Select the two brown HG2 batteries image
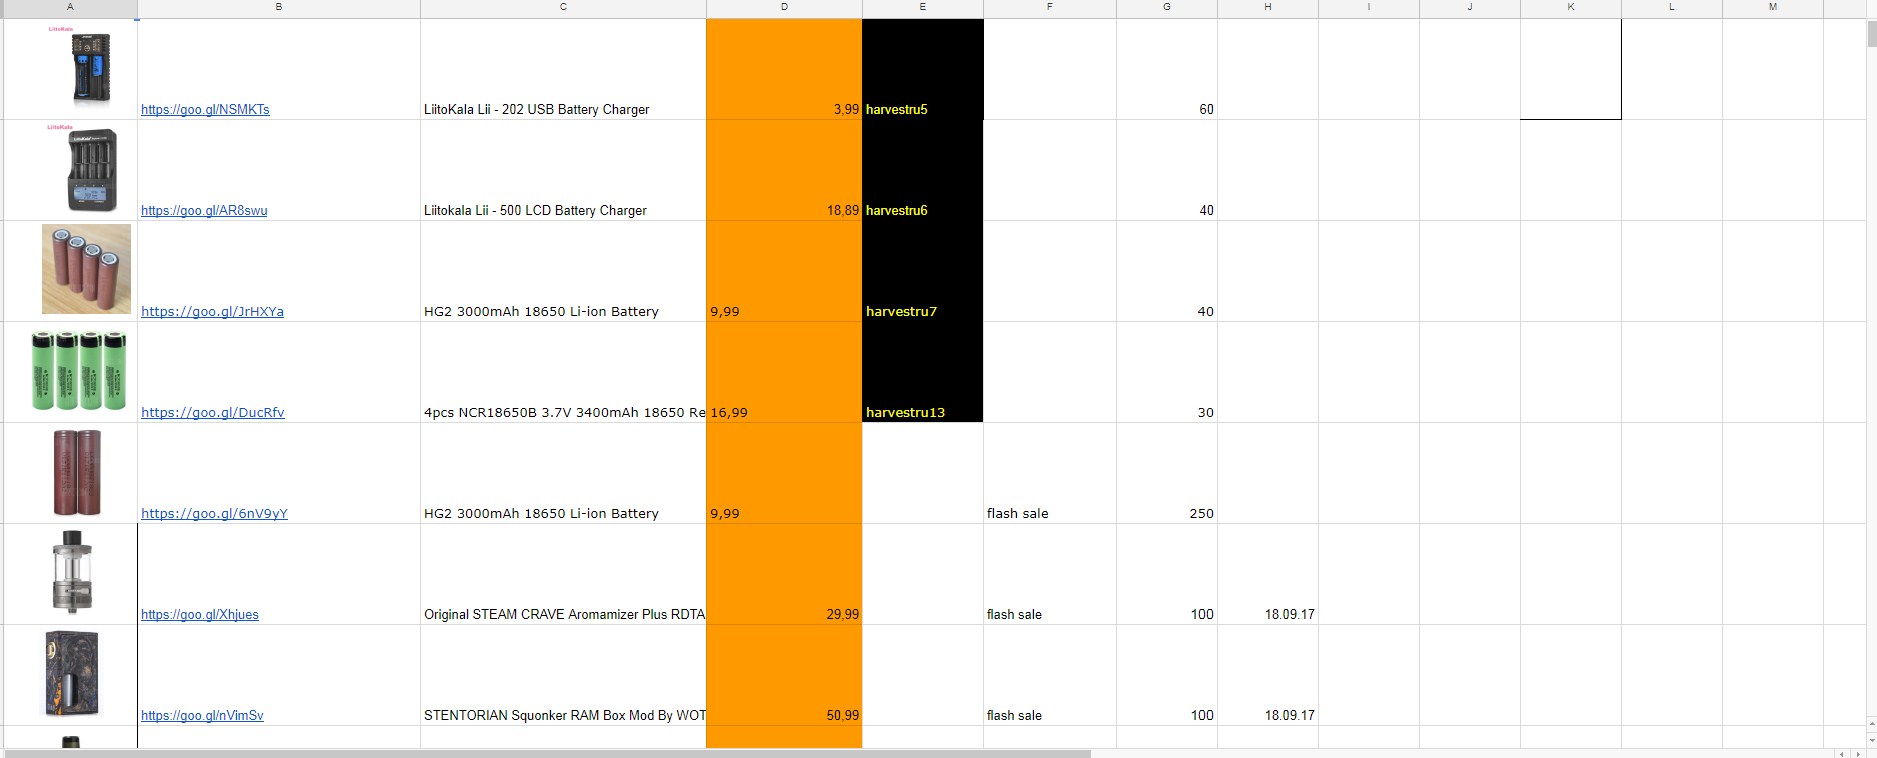 pos(77,472)
